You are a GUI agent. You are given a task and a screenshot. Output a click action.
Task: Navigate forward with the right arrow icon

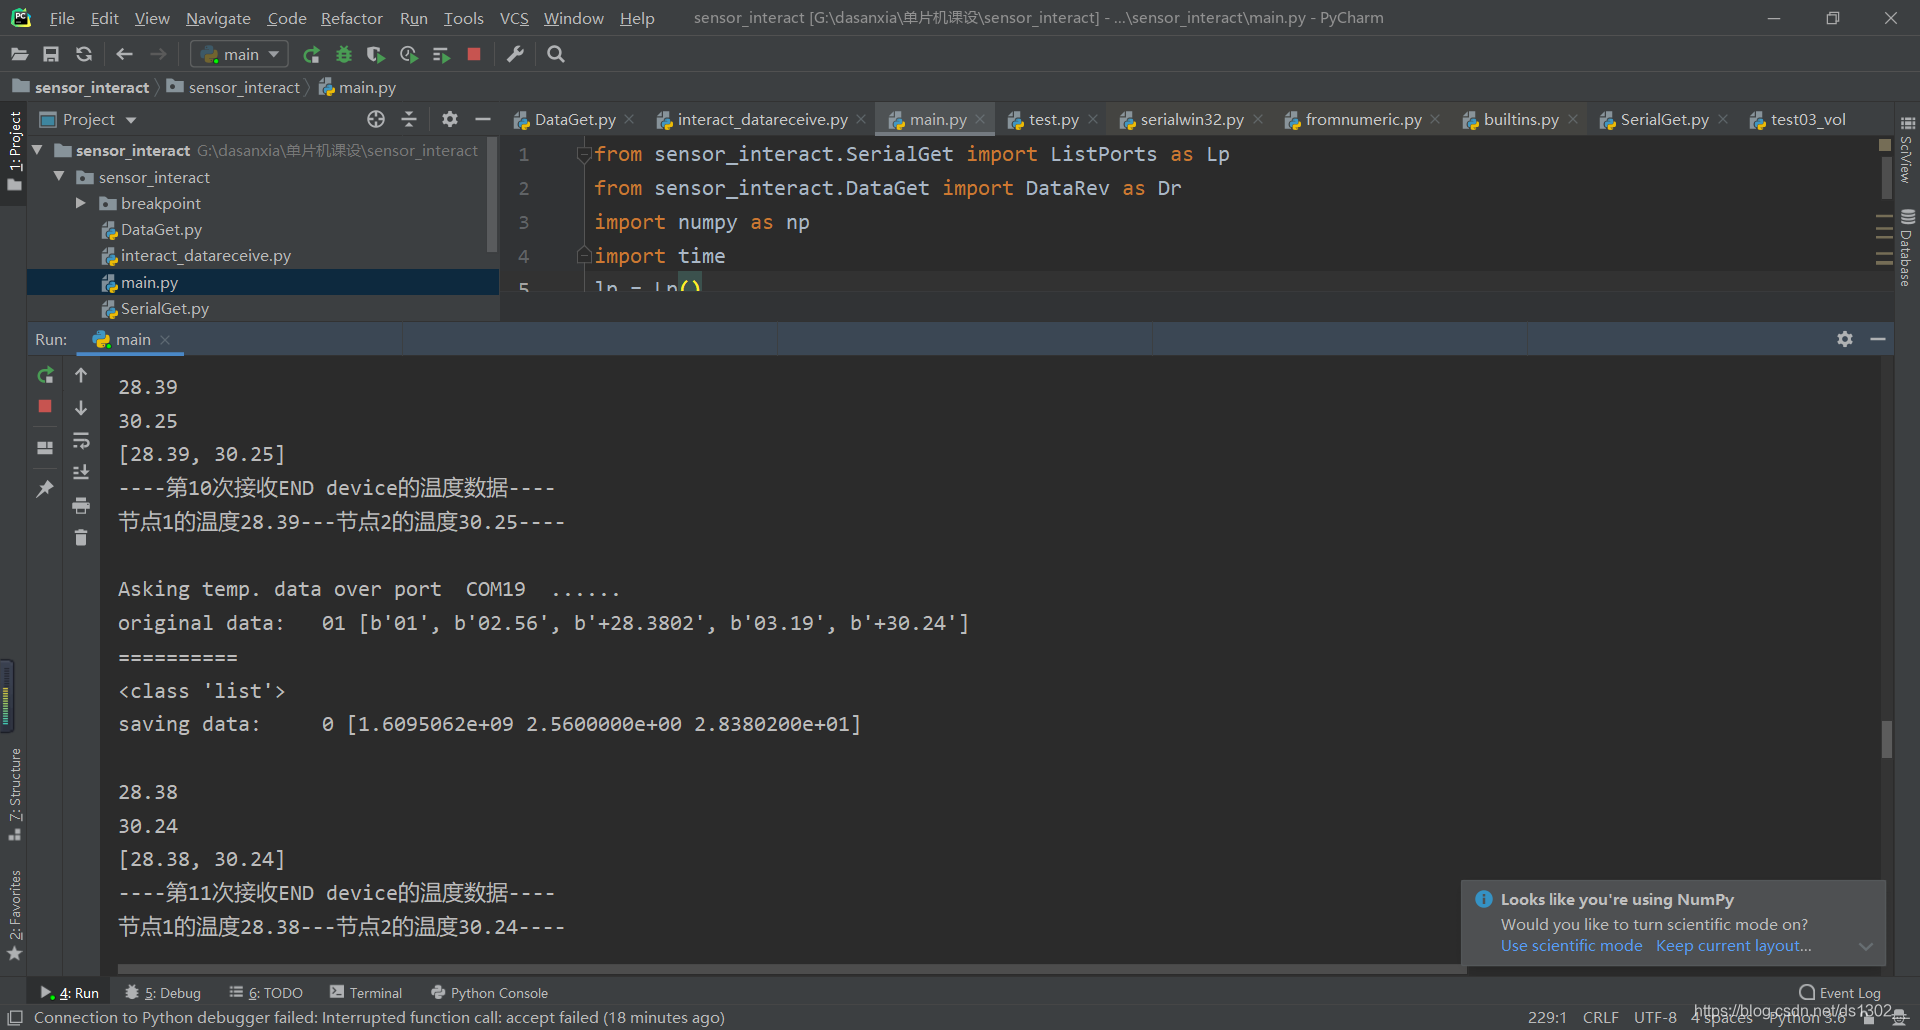pyautogui.click(x=158, y=55)
